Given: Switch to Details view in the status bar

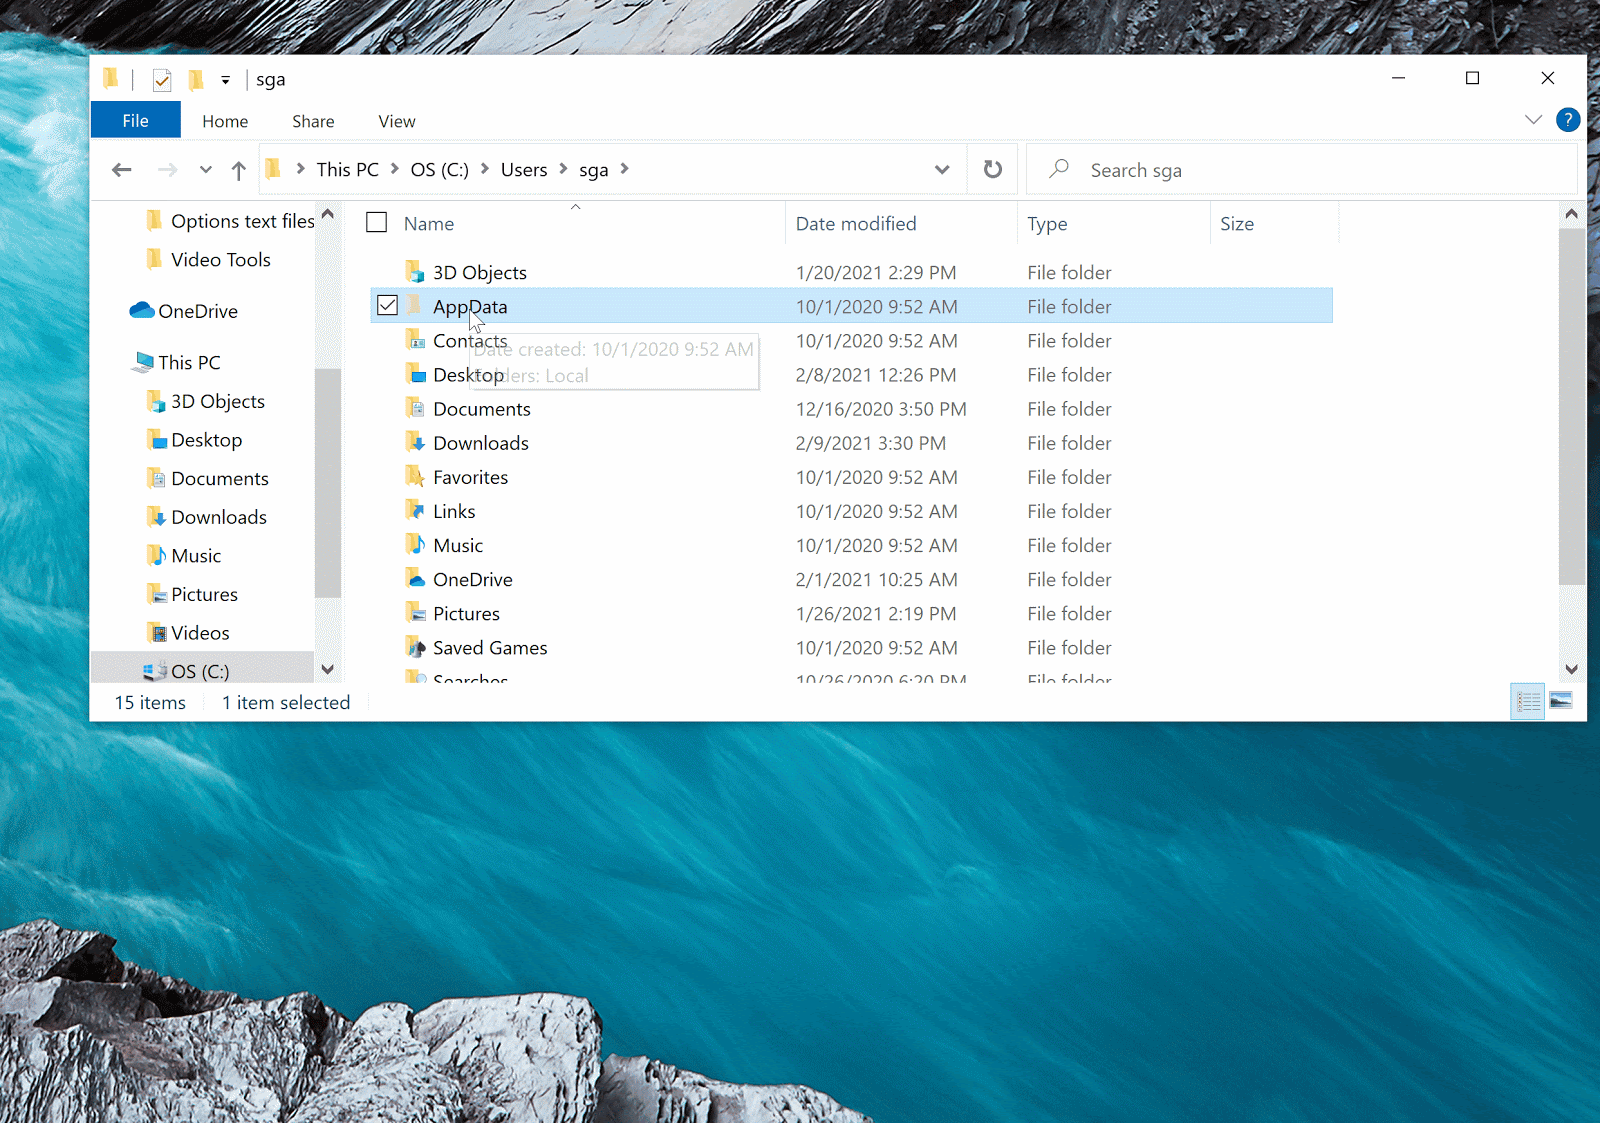Looking at the screenshot, I should [x=1528, y=701].
